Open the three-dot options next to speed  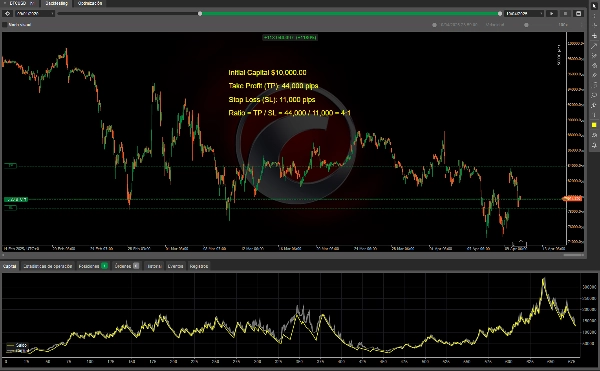(581, 25)
